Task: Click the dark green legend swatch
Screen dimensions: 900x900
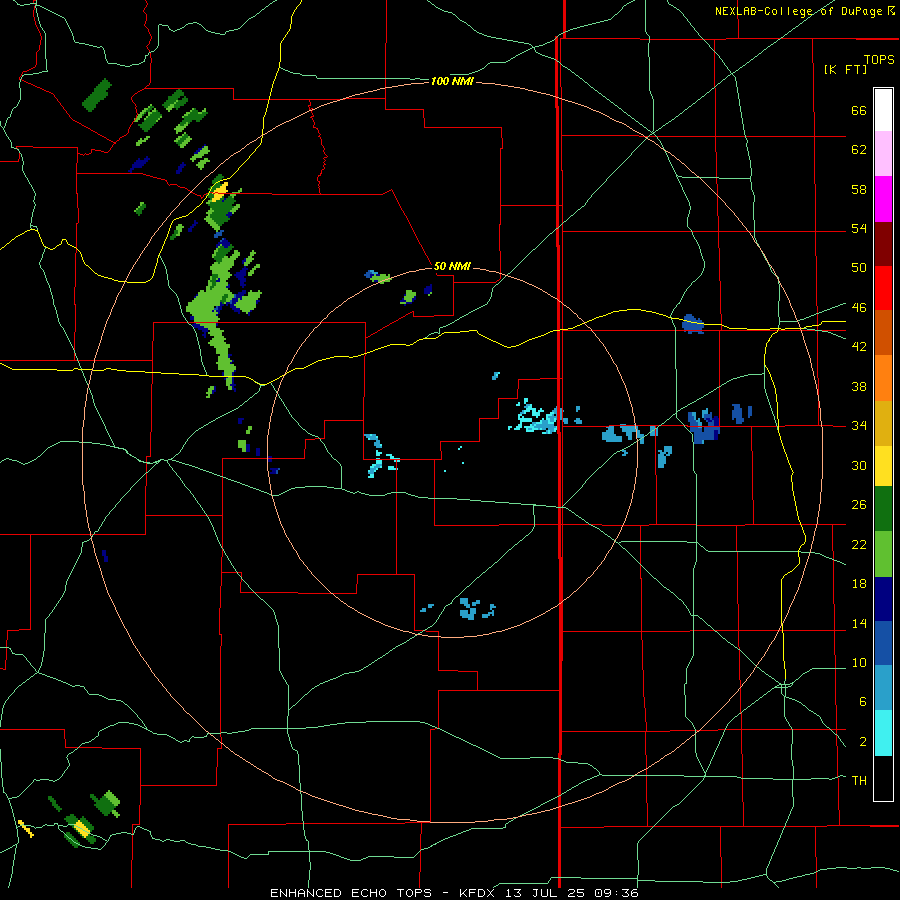Action: (883, 509)
